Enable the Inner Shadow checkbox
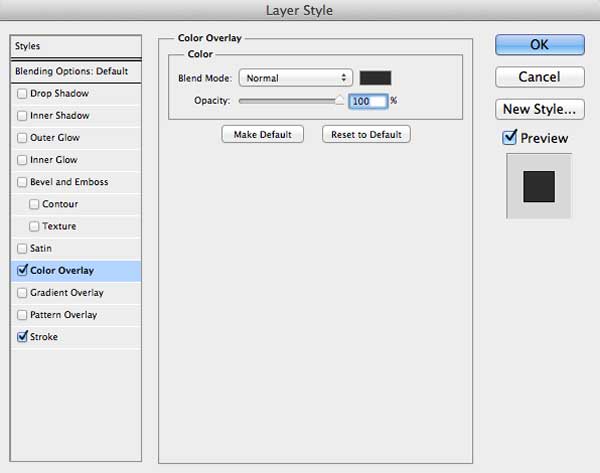This screenshot has height=473, width=600. [22, 116]
